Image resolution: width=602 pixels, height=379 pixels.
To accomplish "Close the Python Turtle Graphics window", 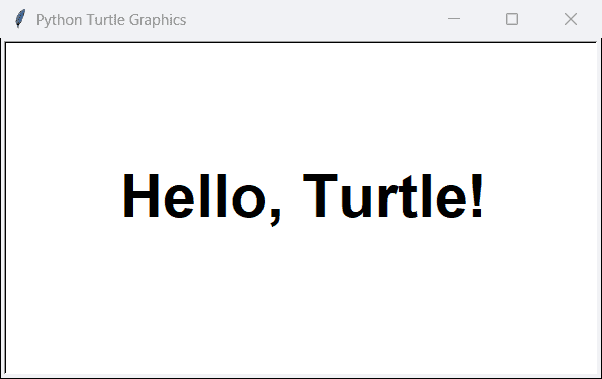I will coord(571,19).
